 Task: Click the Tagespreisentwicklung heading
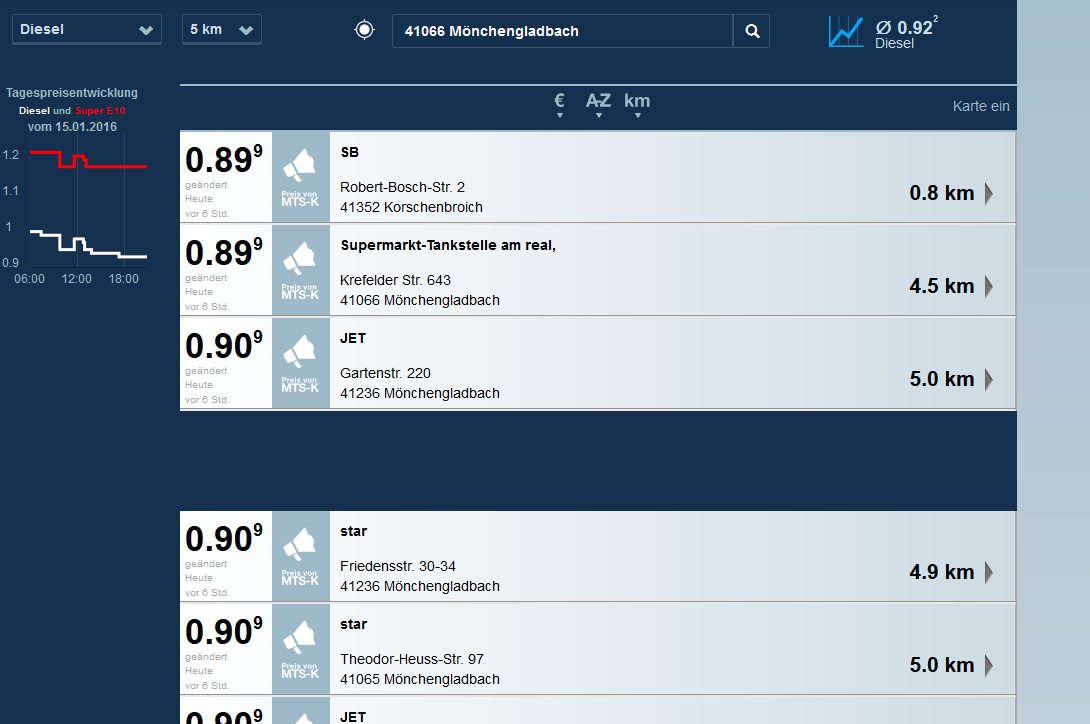(x=72, y=92)
